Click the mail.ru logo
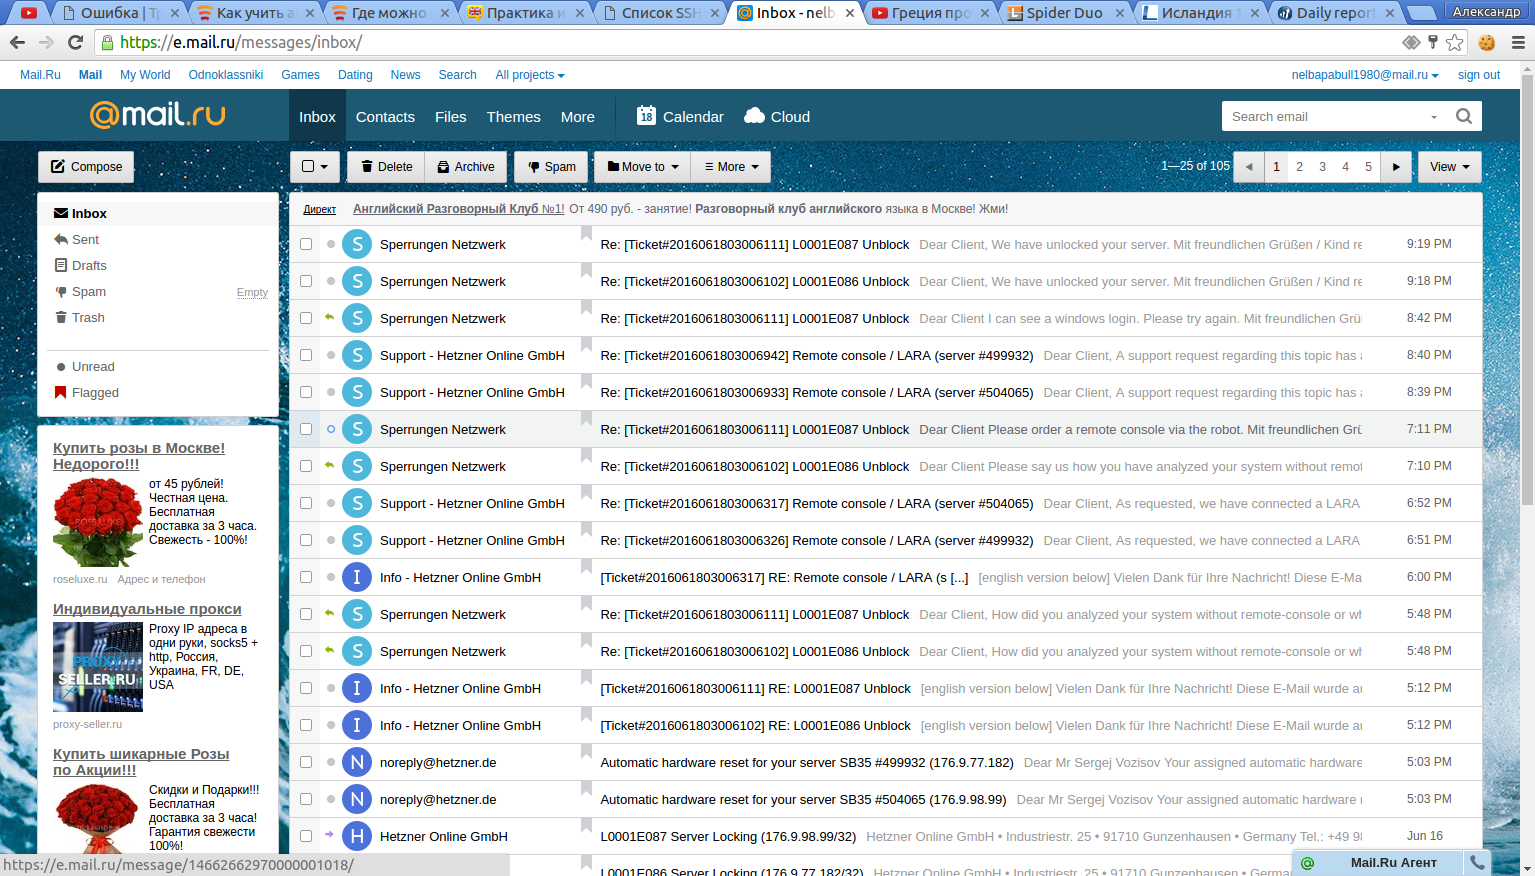Viewport: 1535px width, 876px height. point(157,115)
